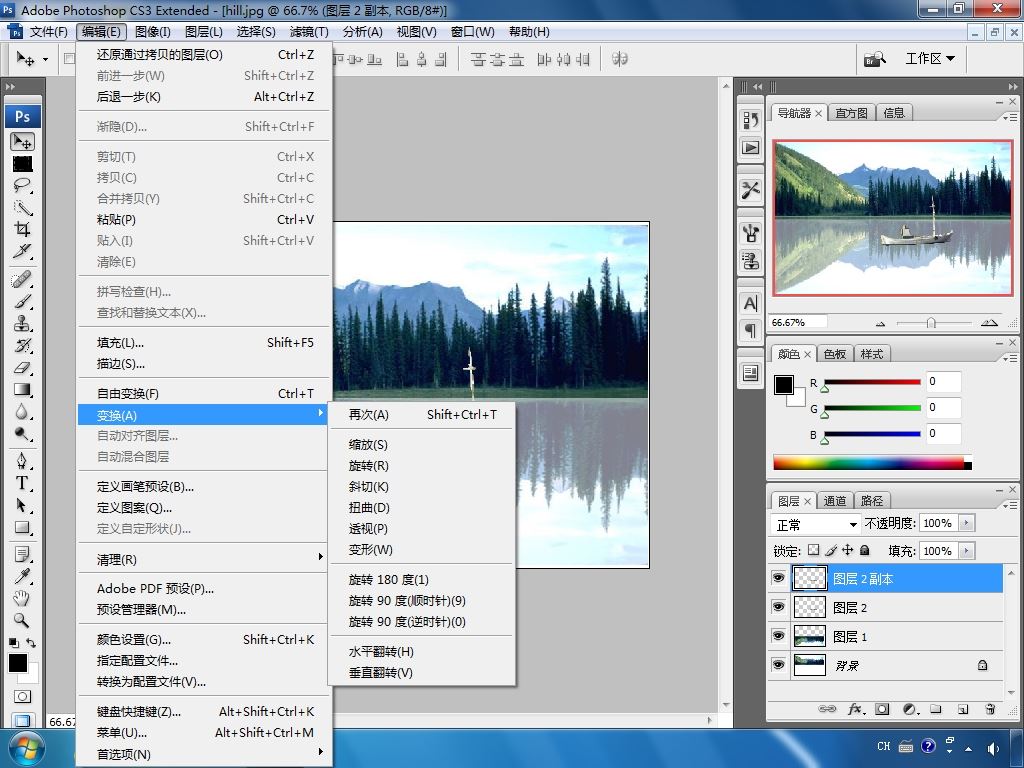The width and height of the screenshot is (1024, 768).
Task: Select the Eraser tool
Action: (x=22, y=367)
